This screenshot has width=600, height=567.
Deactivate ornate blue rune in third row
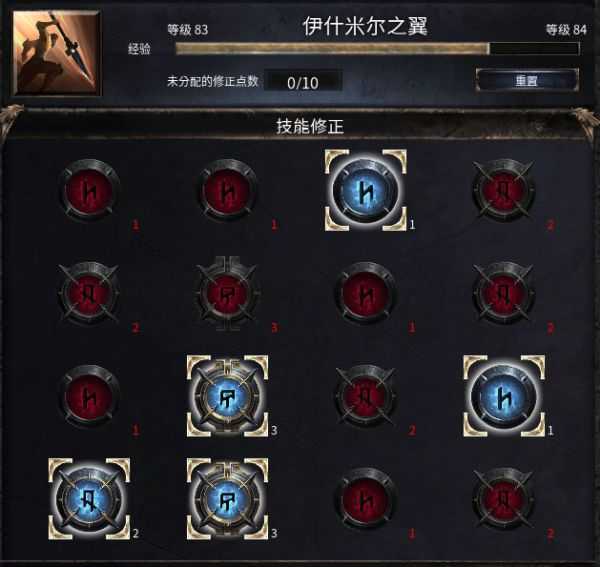tap(227, 396)
